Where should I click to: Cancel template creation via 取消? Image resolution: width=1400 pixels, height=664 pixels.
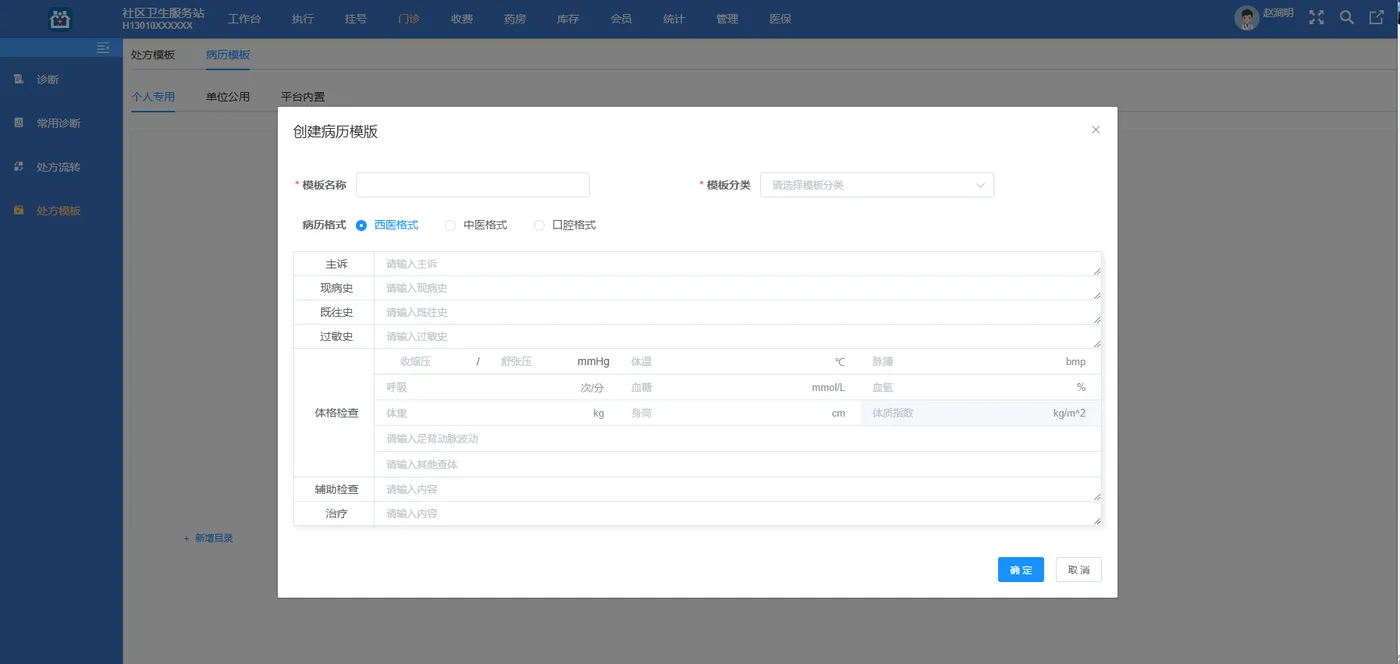tap(1078, 569)
